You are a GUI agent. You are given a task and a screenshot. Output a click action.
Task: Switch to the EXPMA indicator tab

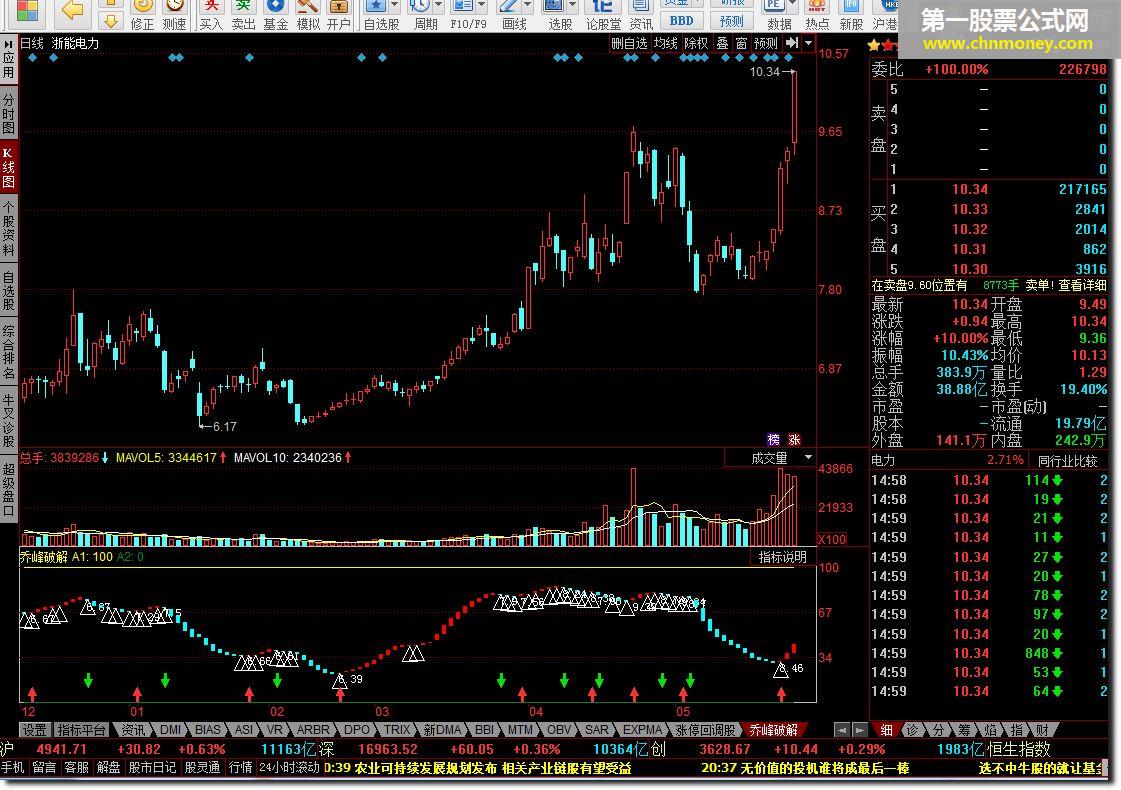[x=642, y=730]
